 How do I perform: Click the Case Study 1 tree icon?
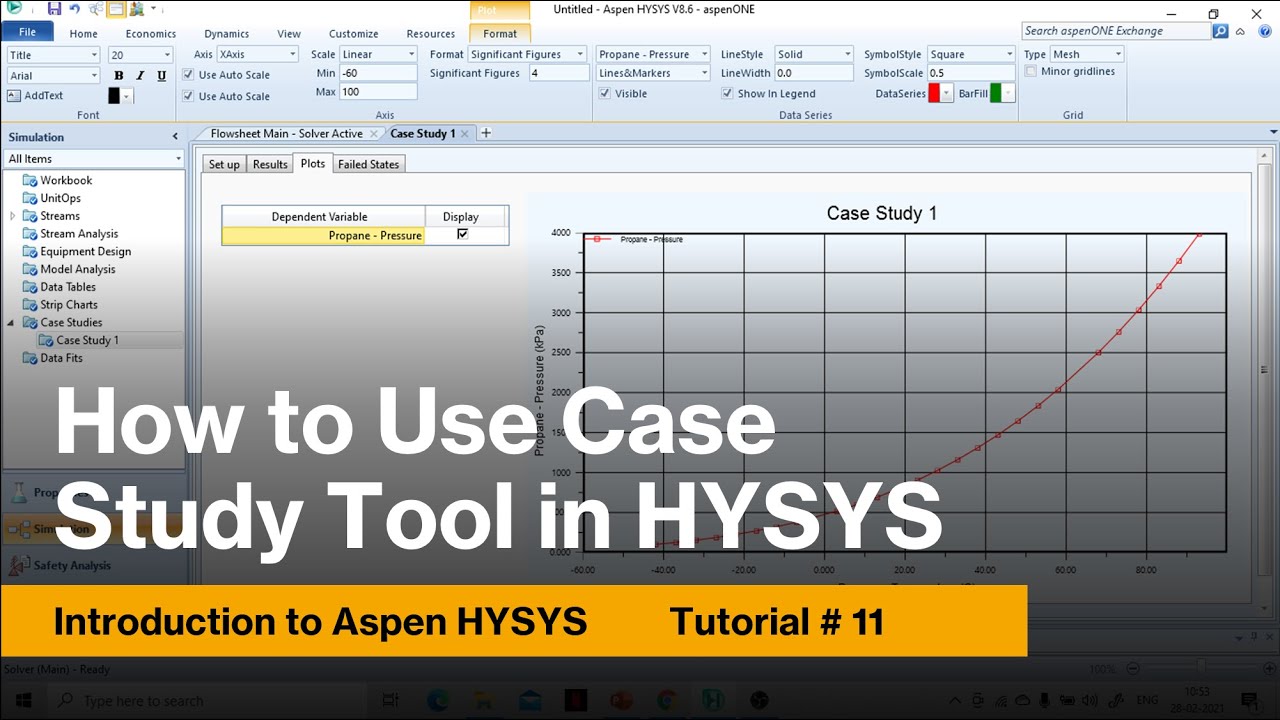46,341
